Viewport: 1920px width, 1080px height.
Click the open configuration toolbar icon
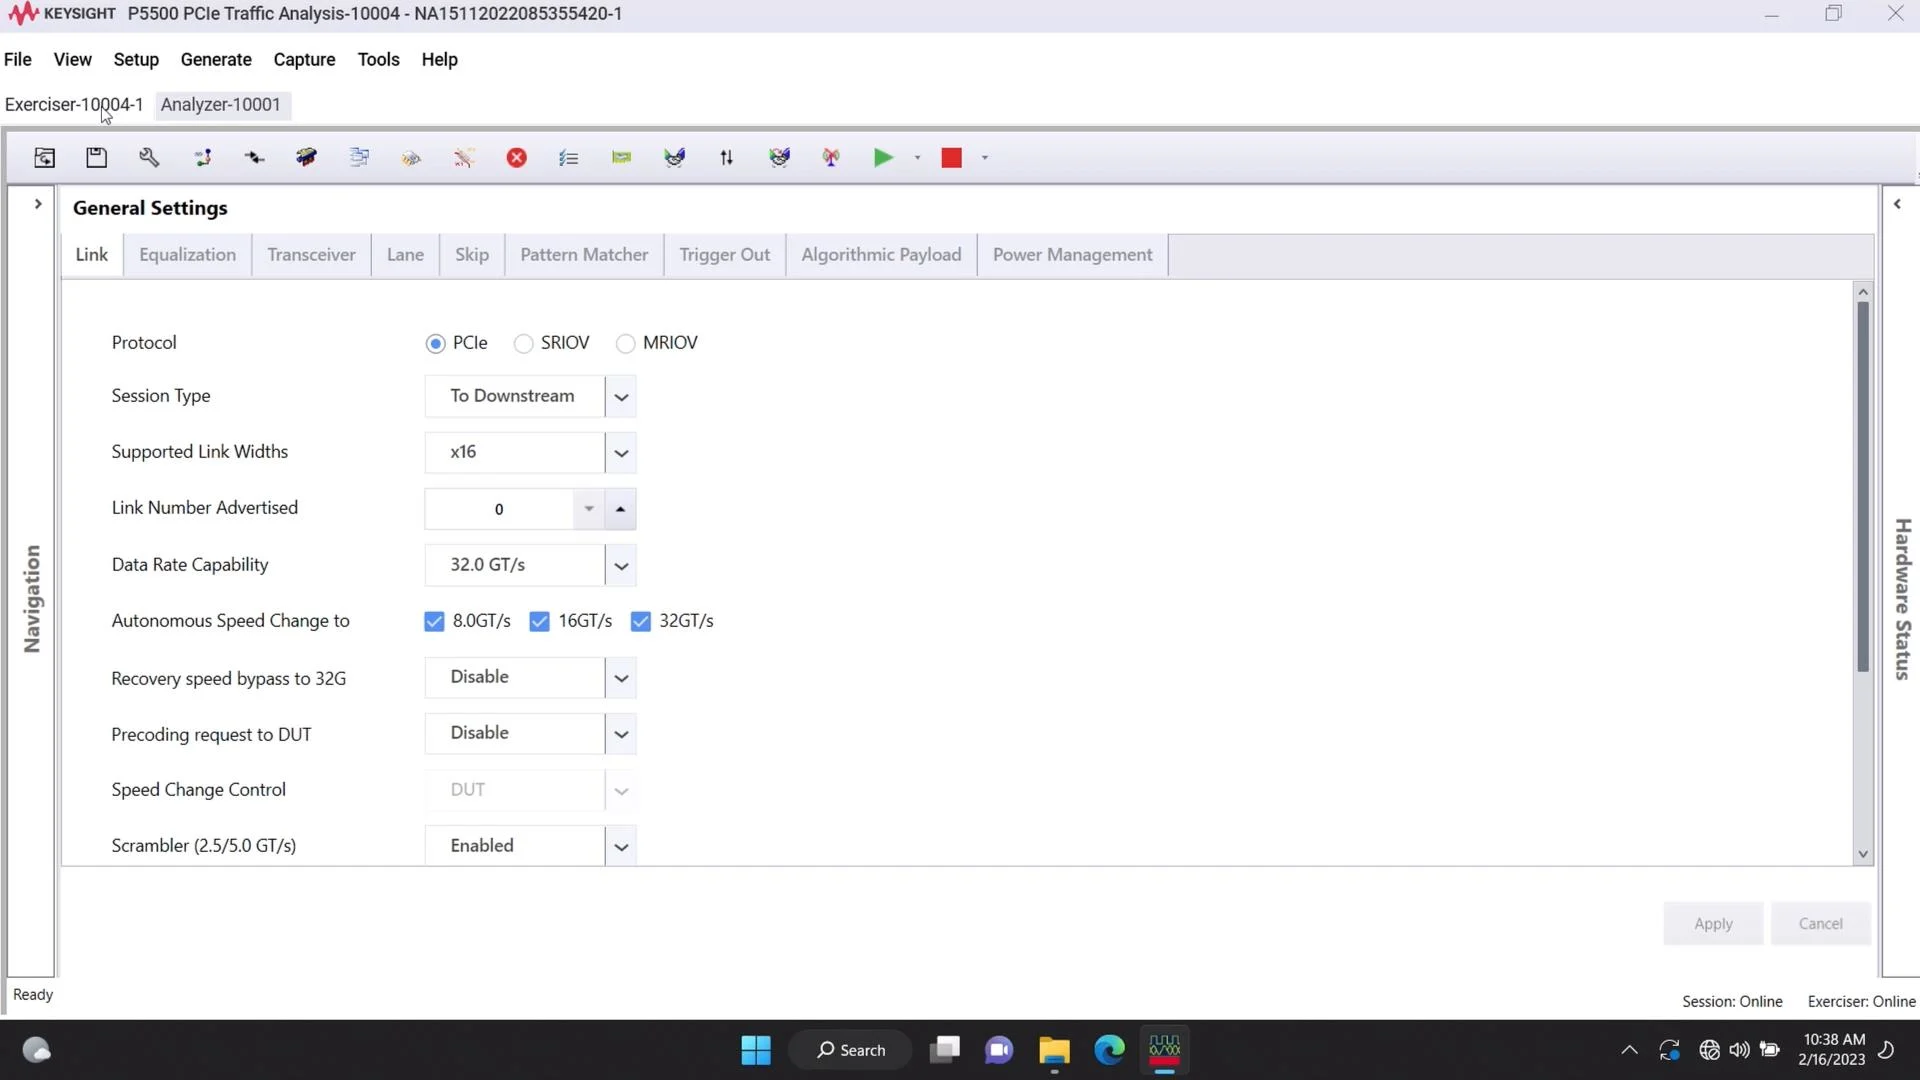[x=44, y=157]
